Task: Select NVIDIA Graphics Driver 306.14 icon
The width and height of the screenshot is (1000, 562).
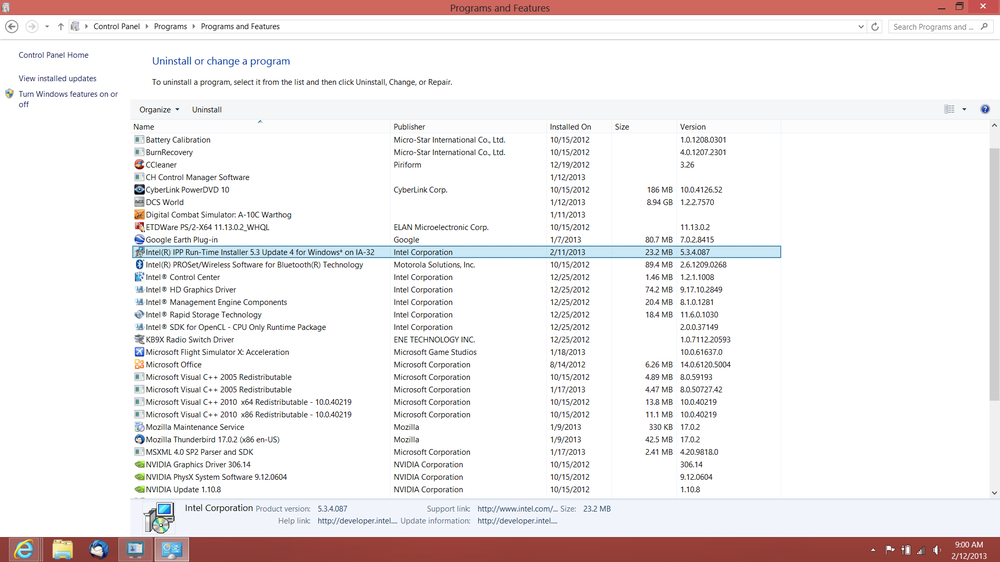Action: [139, 464]
